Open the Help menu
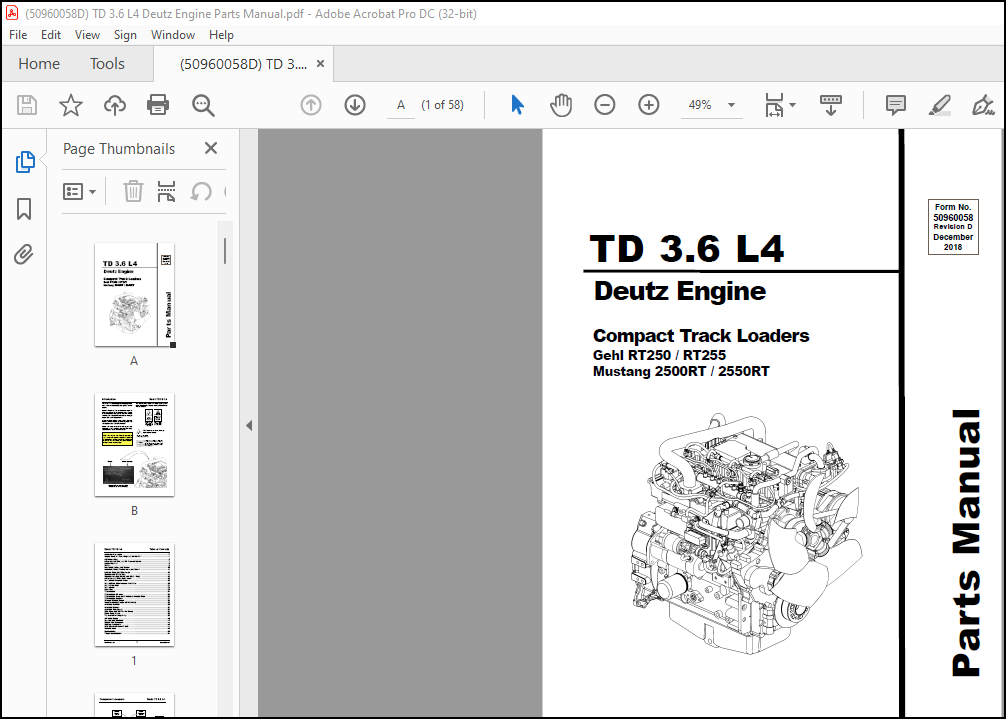1006x719 pixels. coord(221,35)
